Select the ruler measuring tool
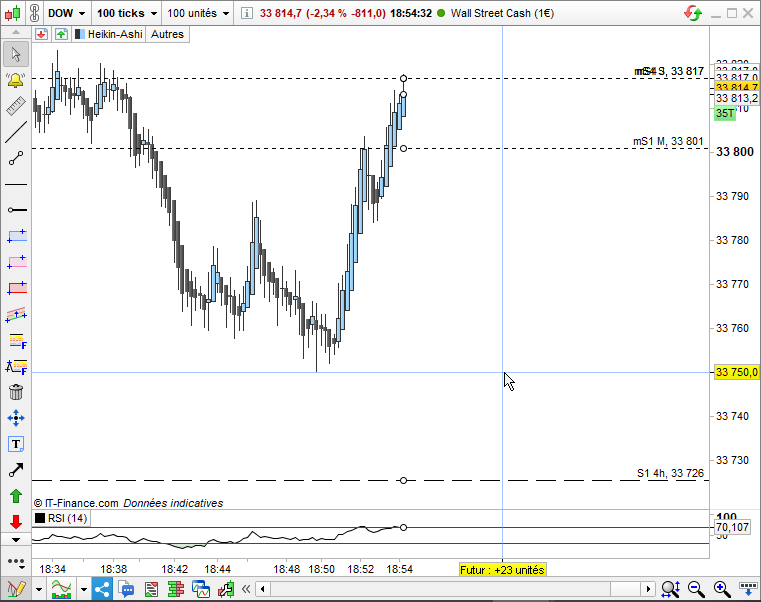Screen dimensions: 761x602 click(x=16, y=106)
